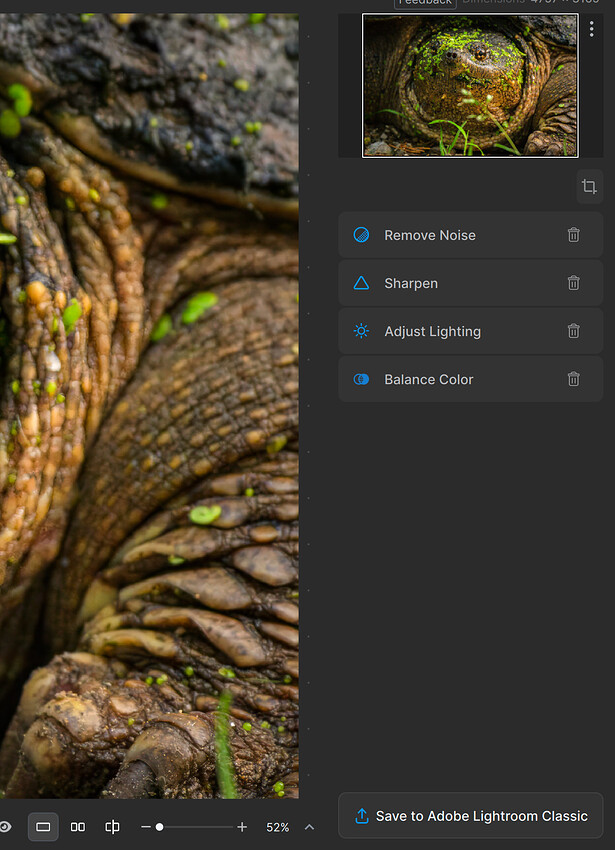Click the turtle navigator thumbnail
The width and height of the screenshot is (615, 850).
[470, 86]
